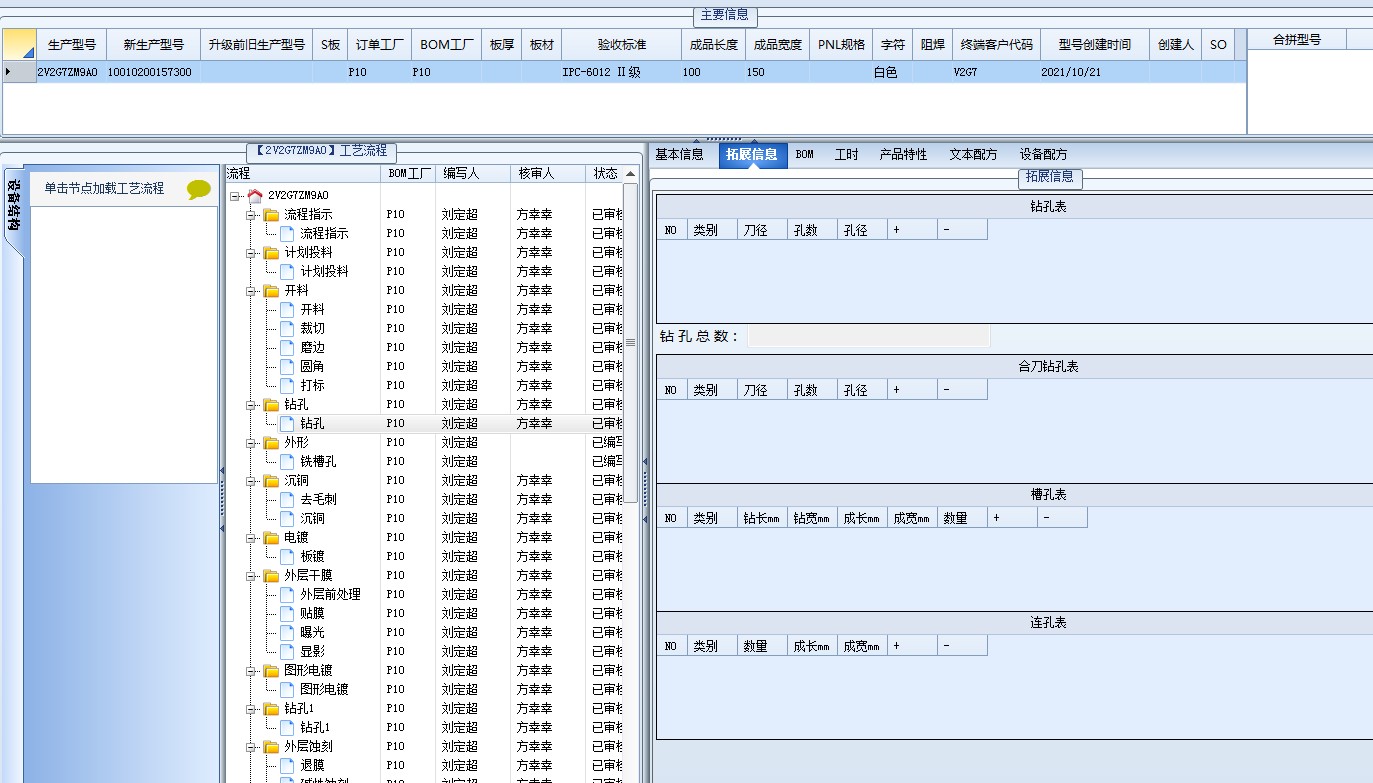1373x783 pixels.
Task: Collapse the root node 2V2G7ZM9A0
Action: click(235, 196)
